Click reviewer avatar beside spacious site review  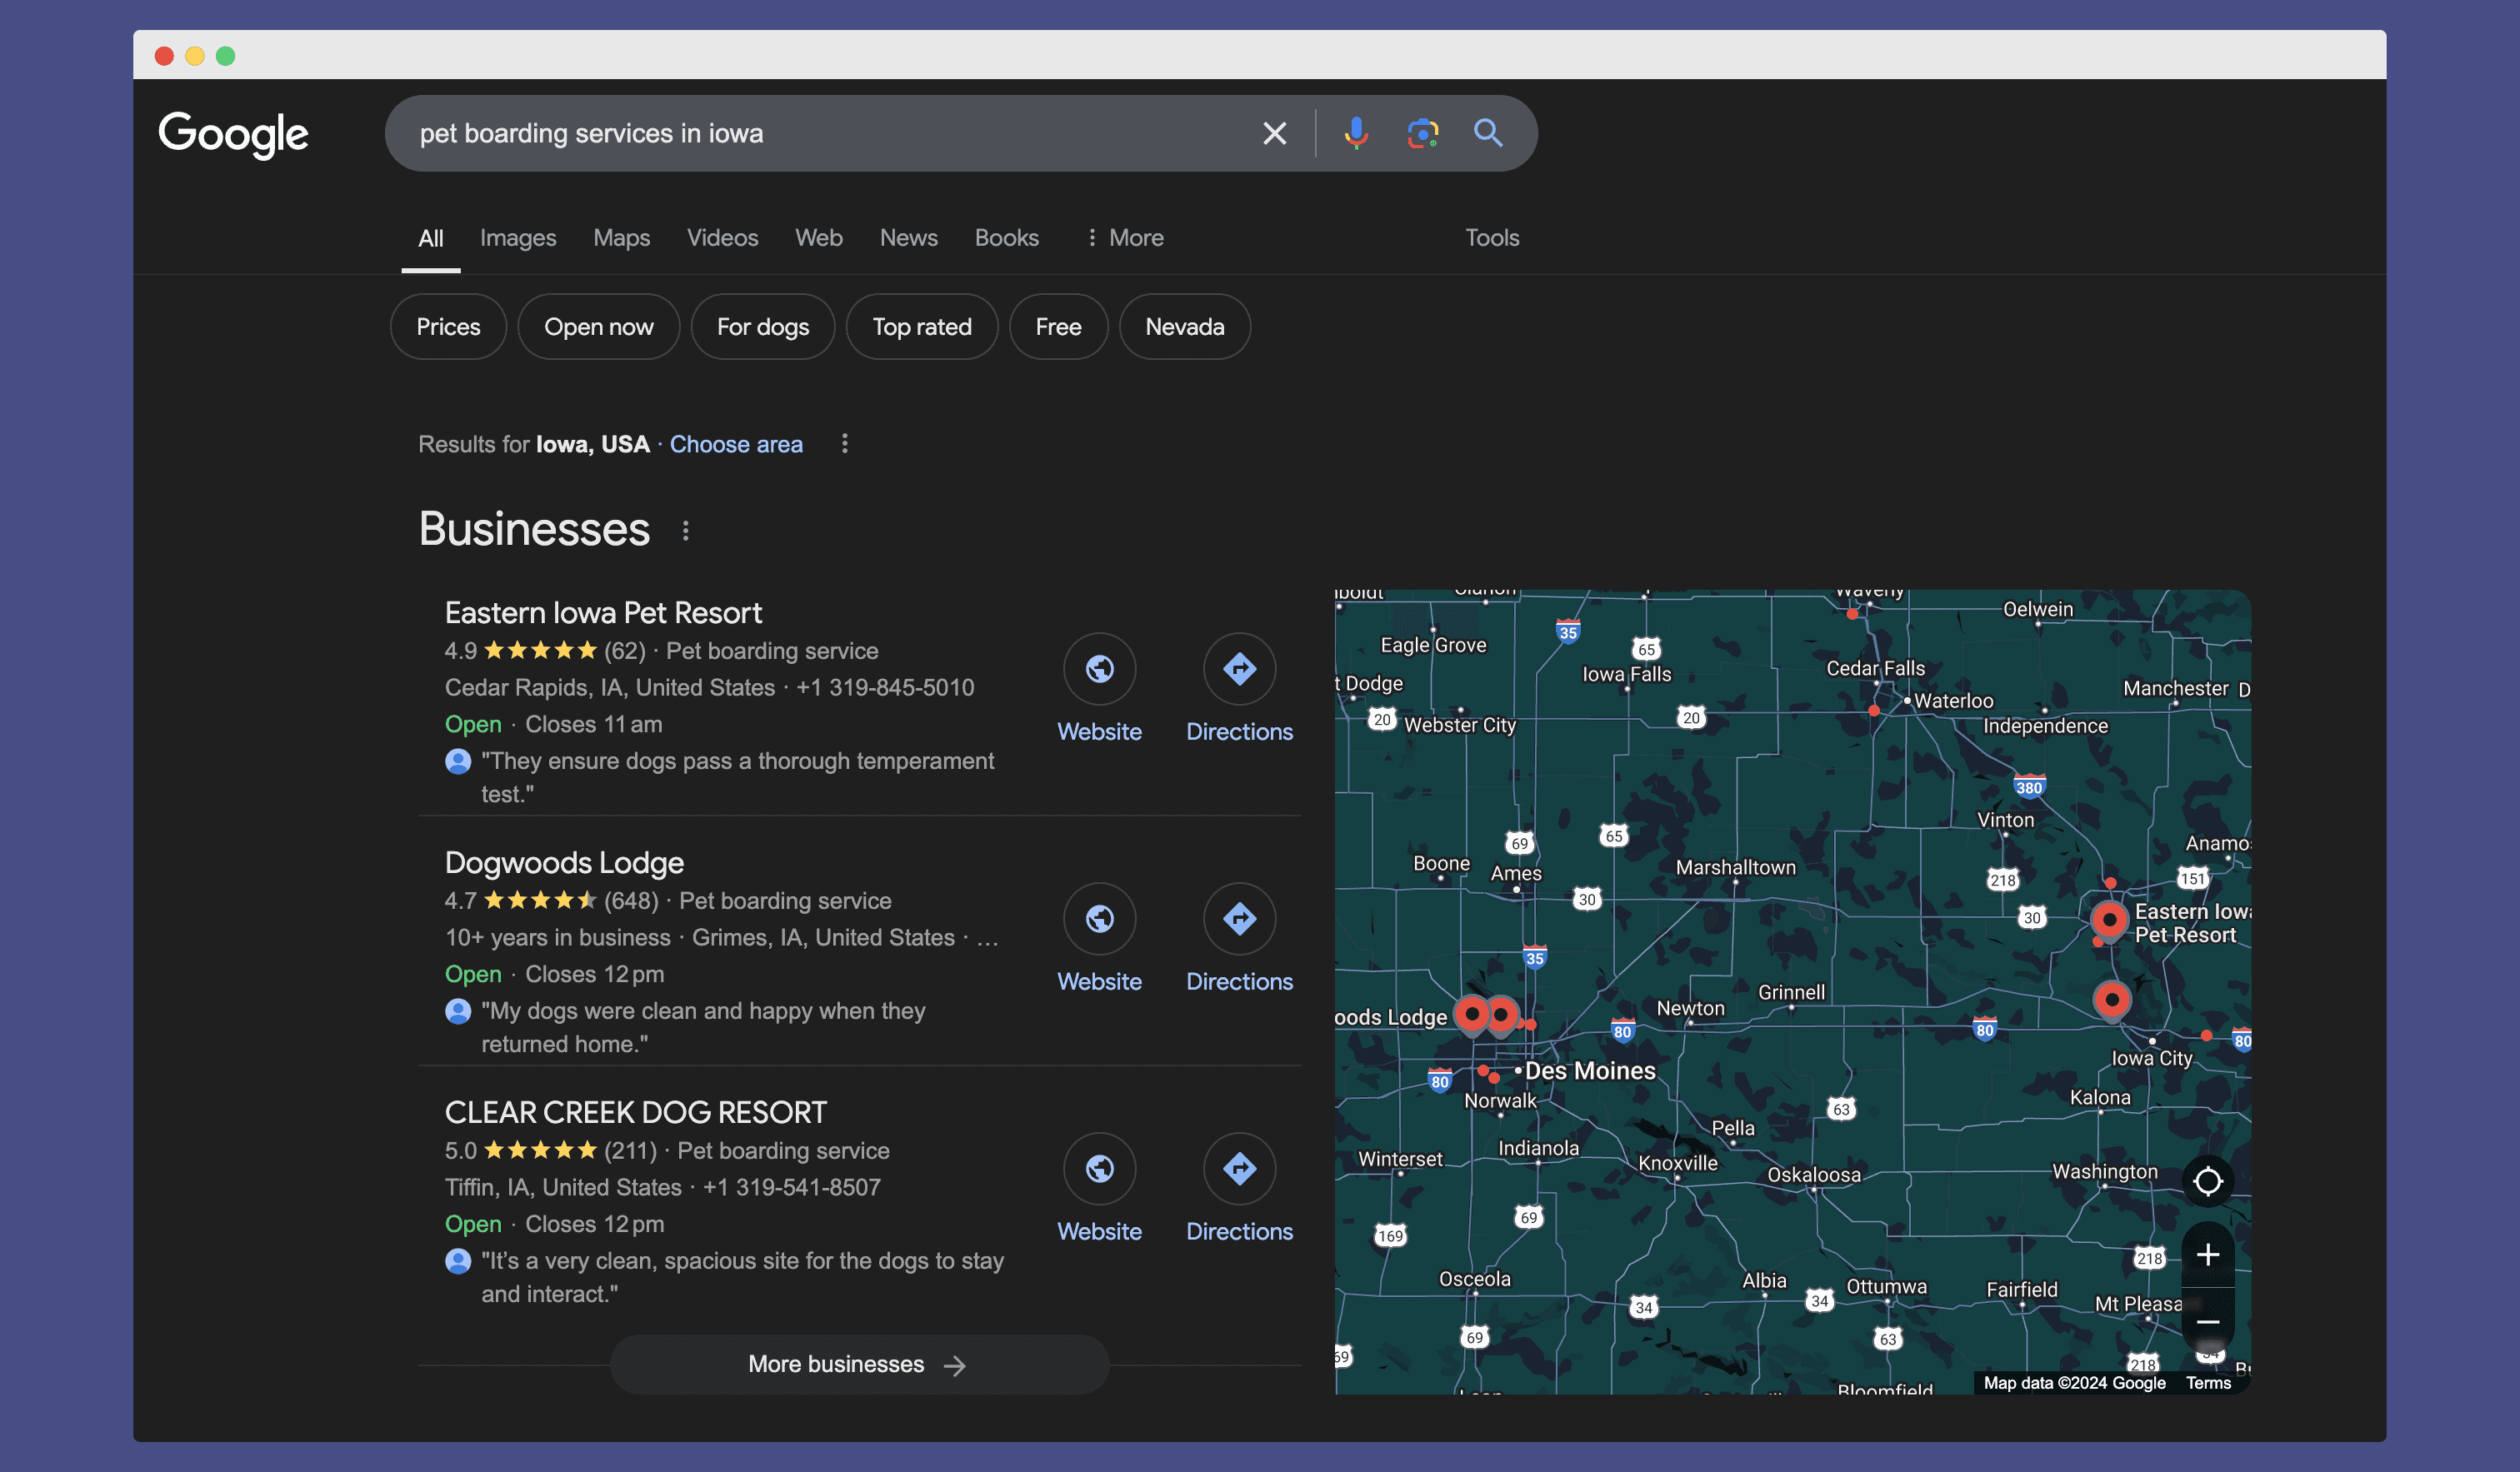pos(458,1261)
